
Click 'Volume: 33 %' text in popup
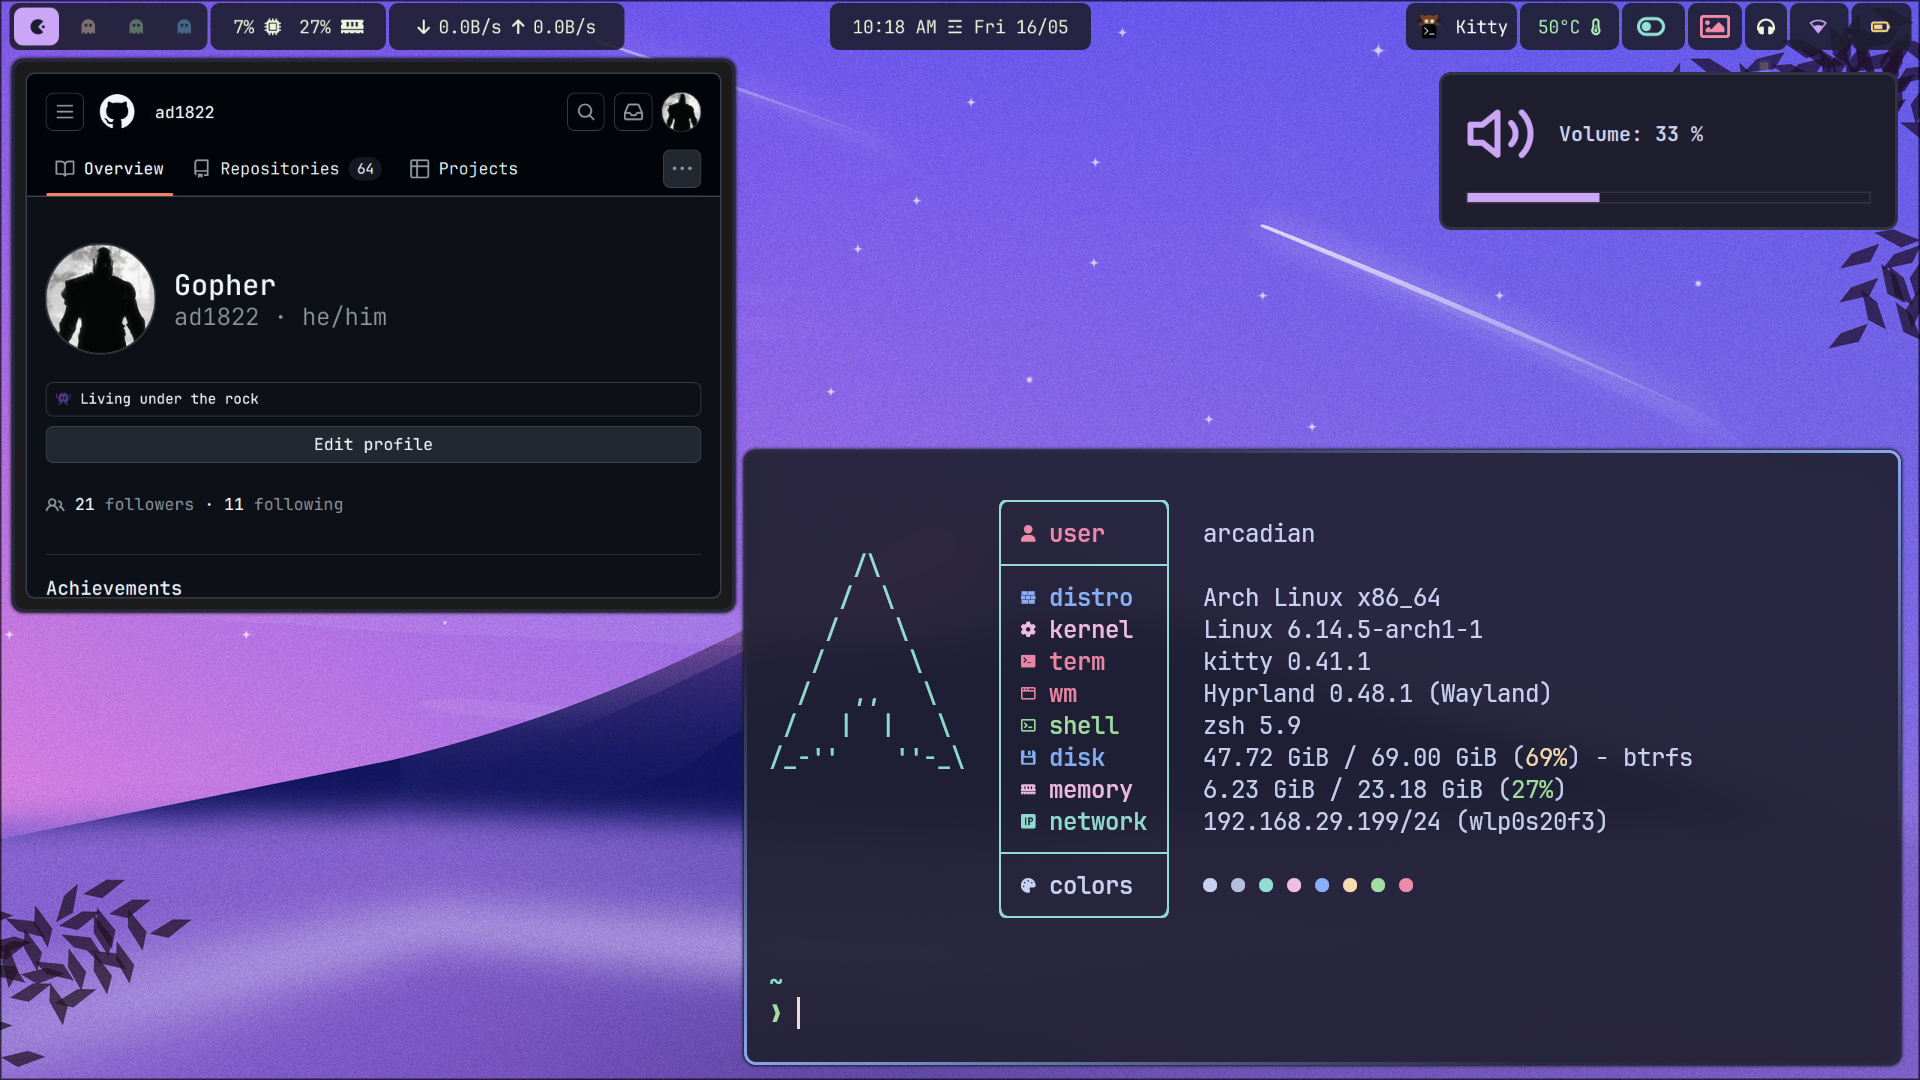[1631, 134]
